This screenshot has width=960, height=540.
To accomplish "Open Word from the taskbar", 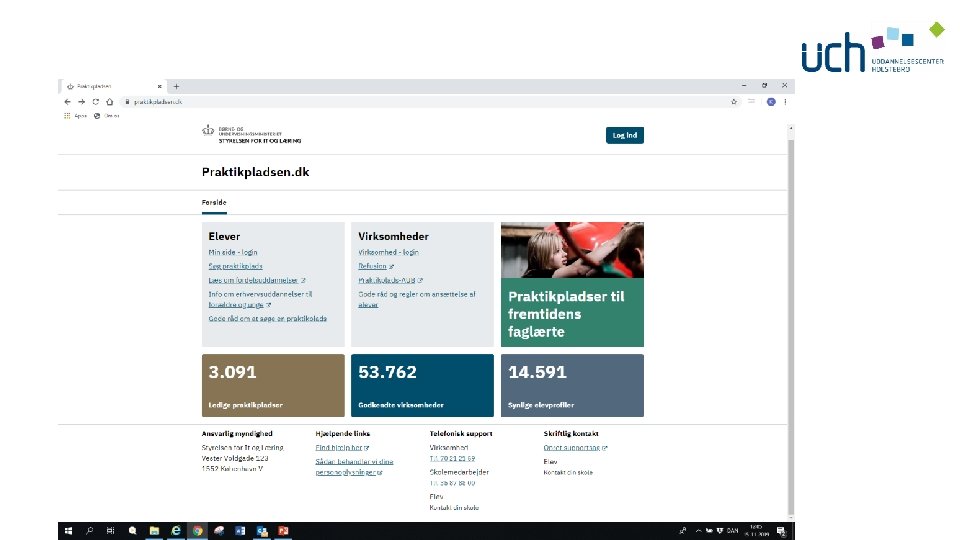I will point(240,531).
